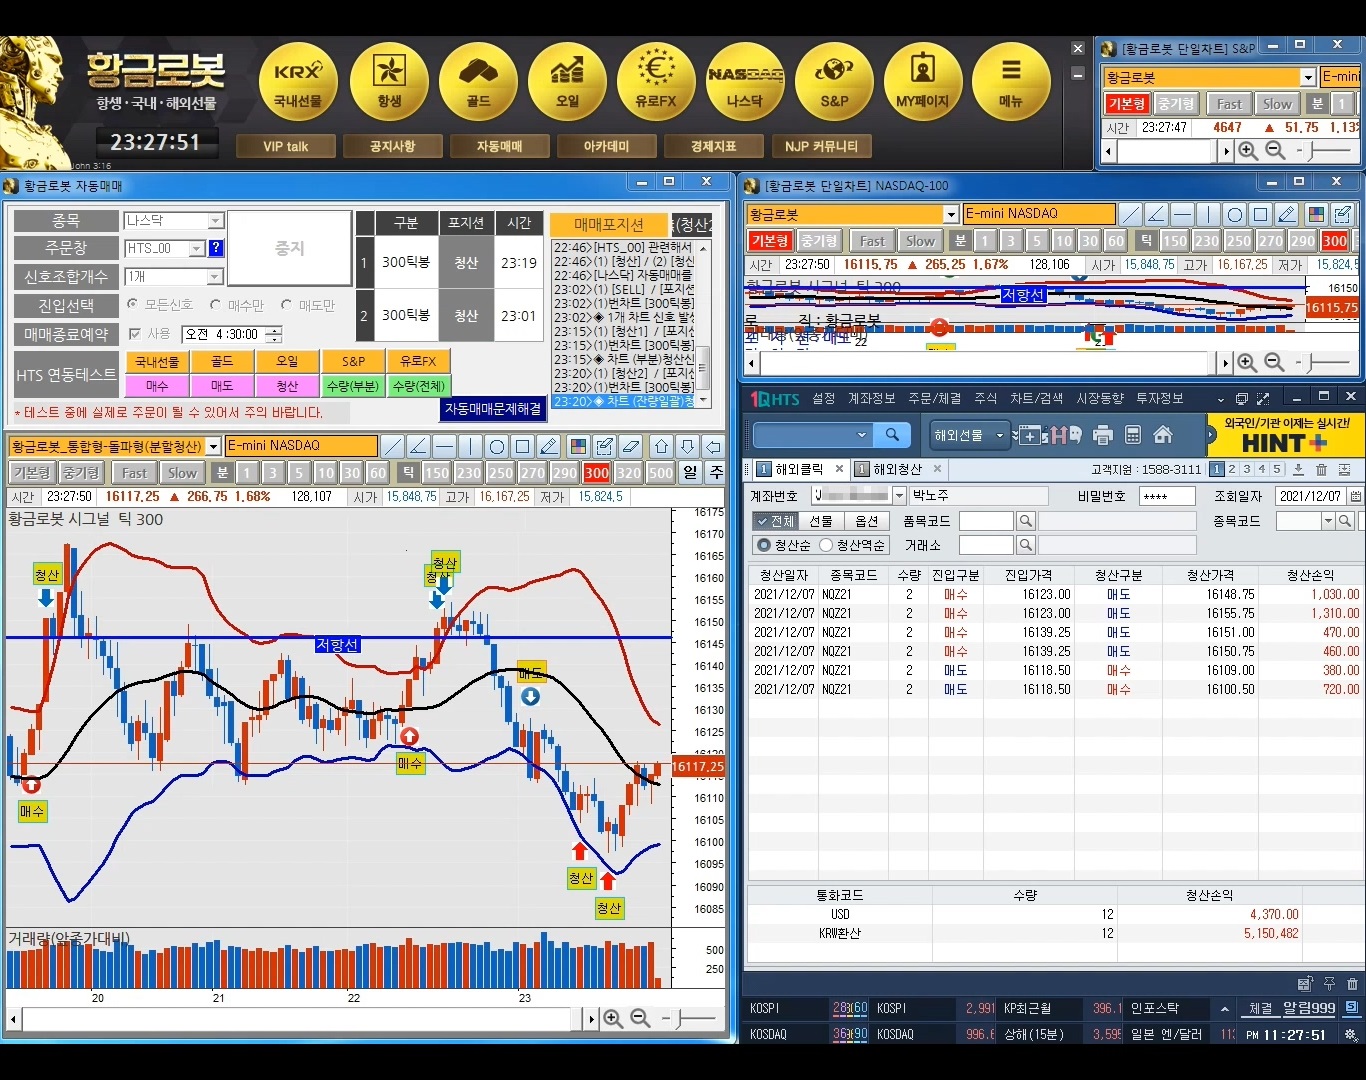
Task: Select 청산역순 radio button
Action: tap(826, 545)
